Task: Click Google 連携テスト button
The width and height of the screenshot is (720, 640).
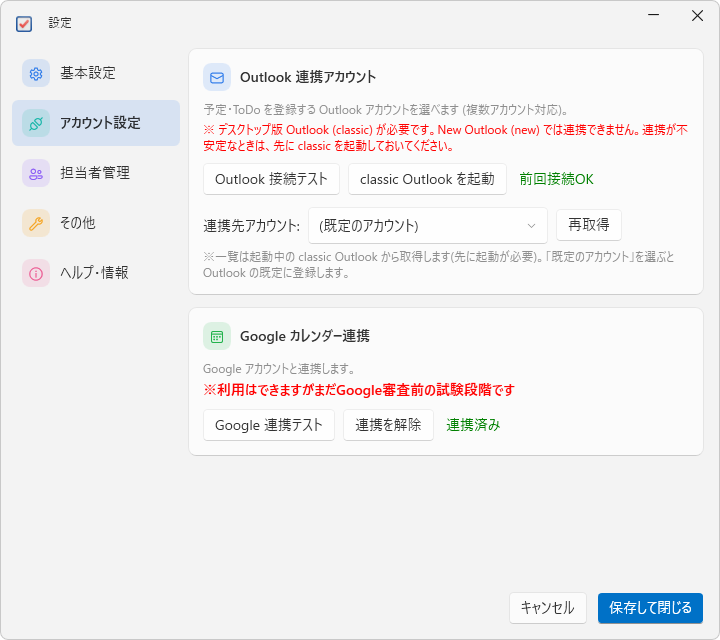Action: pyautogui.click(x=269, y=425)
